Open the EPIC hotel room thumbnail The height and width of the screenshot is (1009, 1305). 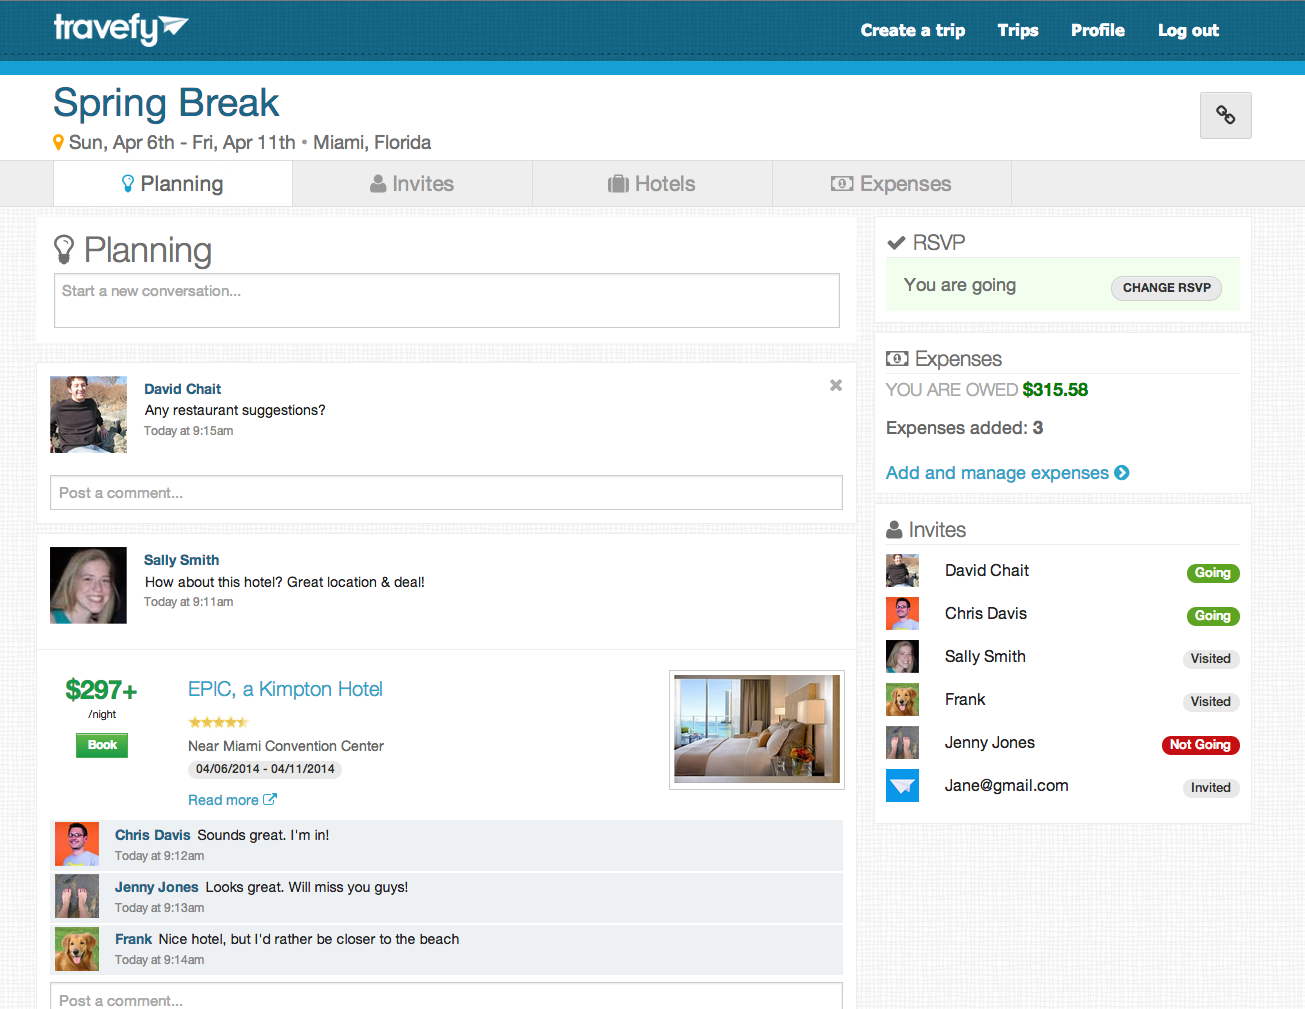[757, 729]
